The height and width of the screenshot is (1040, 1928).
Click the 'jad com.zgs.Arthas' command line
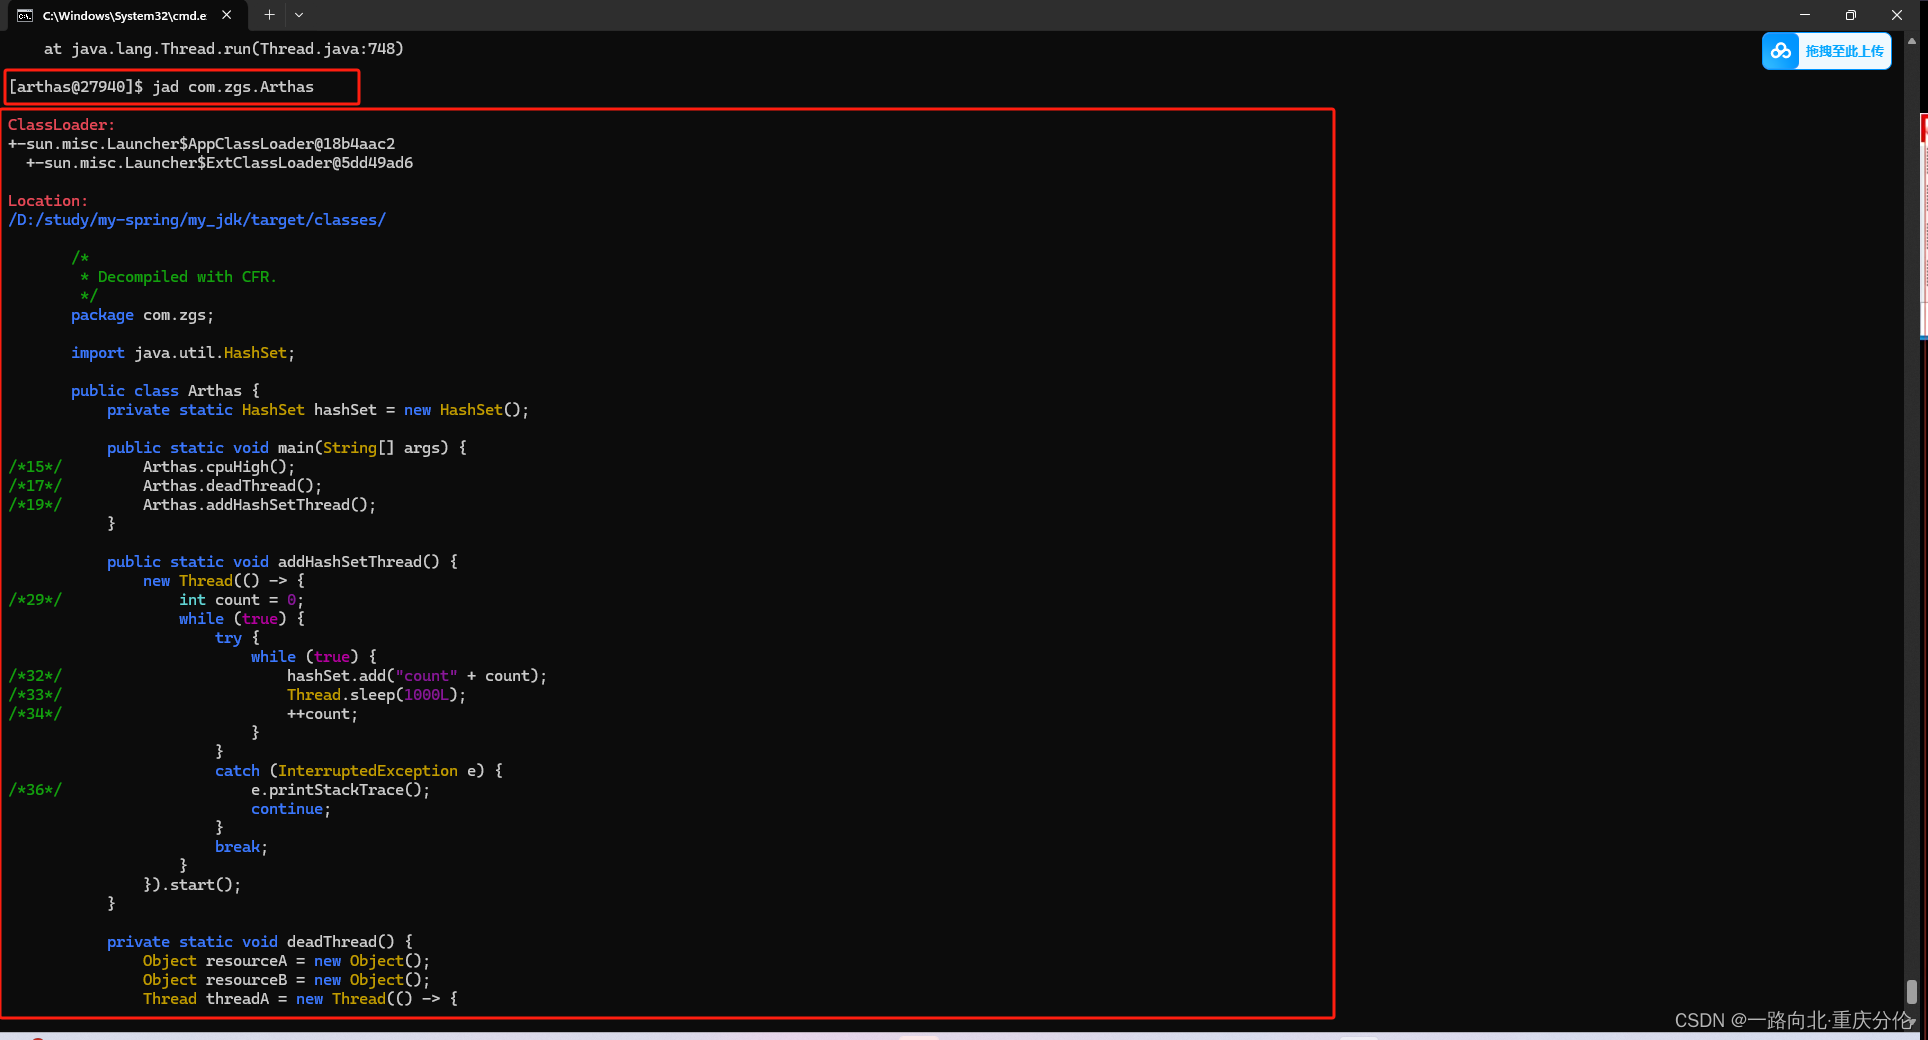pyautogui.click(x=161, y=87)
